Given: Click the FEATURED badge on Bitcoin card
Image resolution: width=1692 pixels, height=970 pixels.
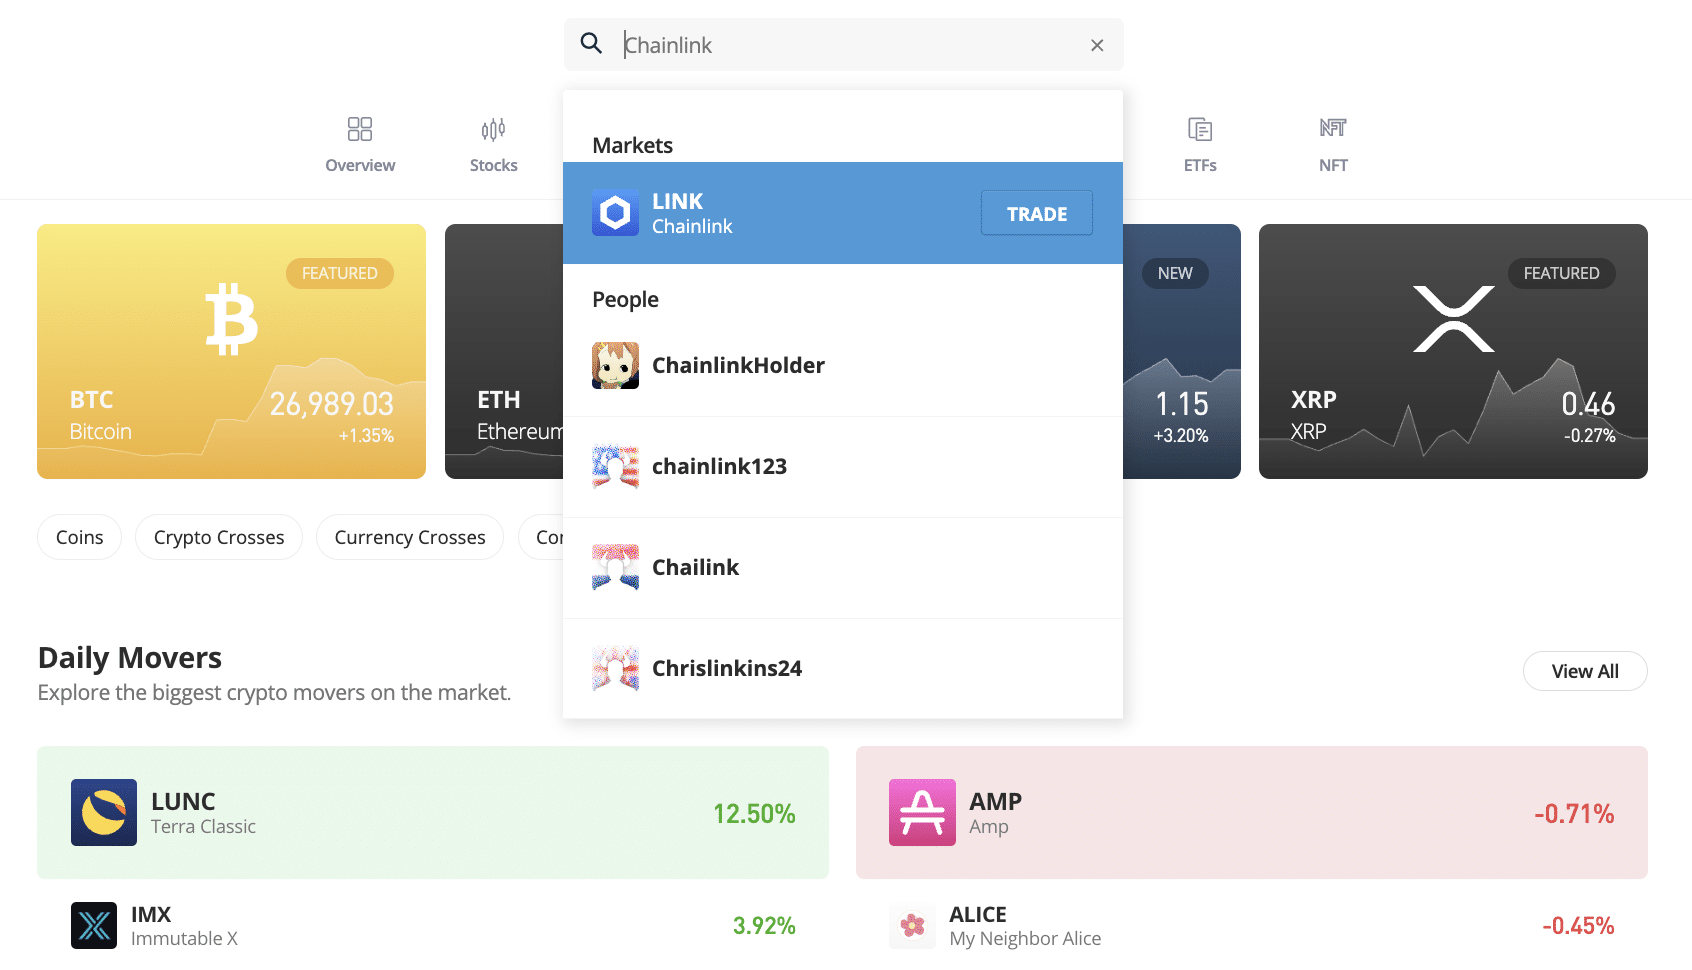Looking at the screenshot, I should pos(340,273).
